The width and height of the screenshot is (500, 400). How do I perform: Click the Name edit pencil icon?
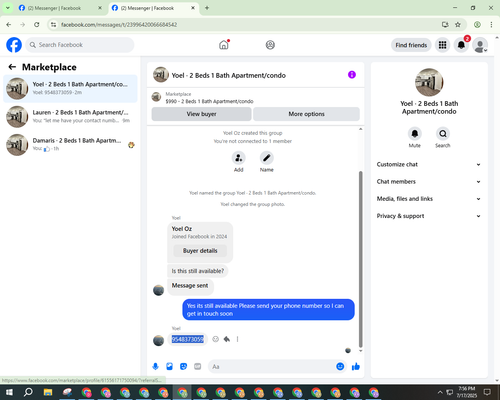pyautogui.click(x=267, y=158)
